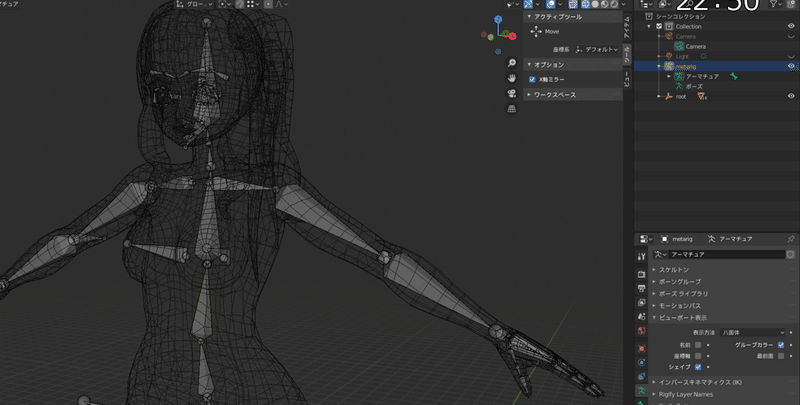Hide root object using its eye icon
This screenshot has width=800, height=405.
coord(791,96)
